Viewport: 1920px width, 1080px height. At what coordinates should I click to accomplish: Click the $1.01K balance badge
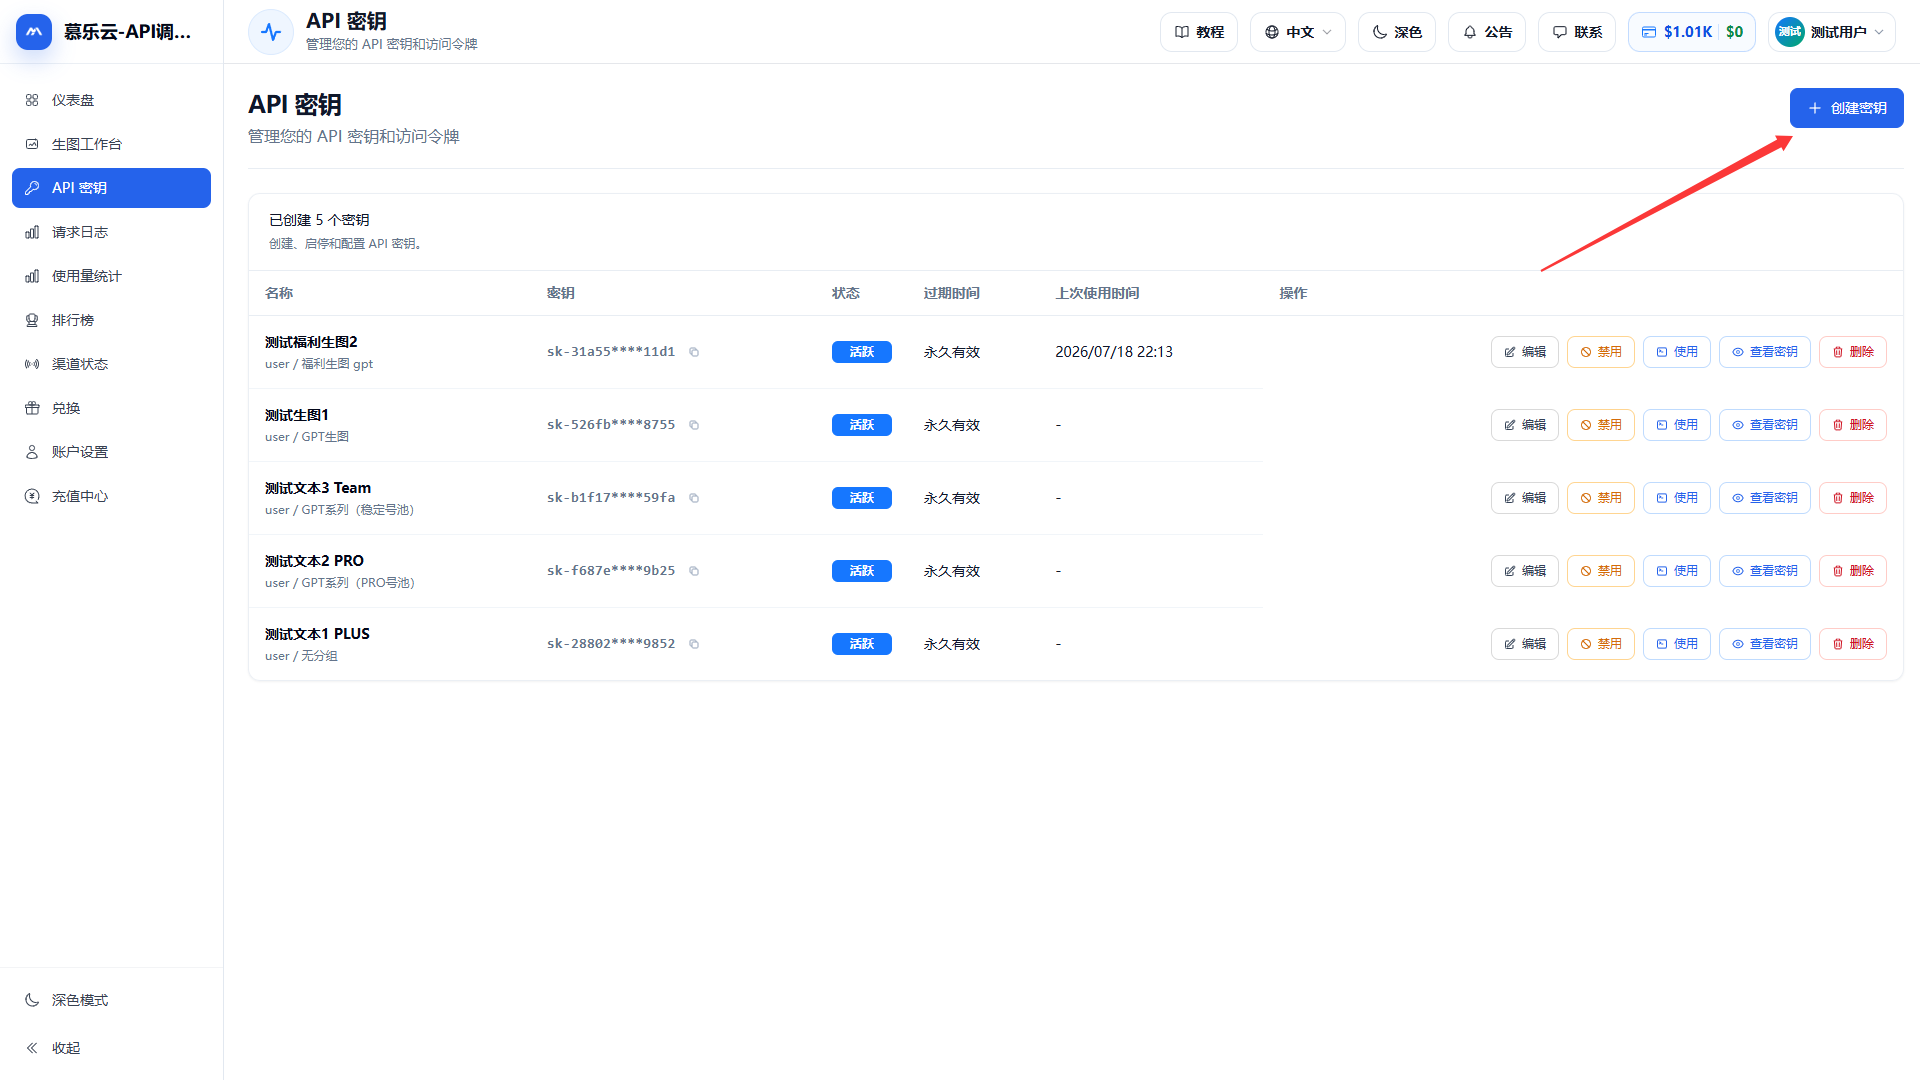(1691, 32)
